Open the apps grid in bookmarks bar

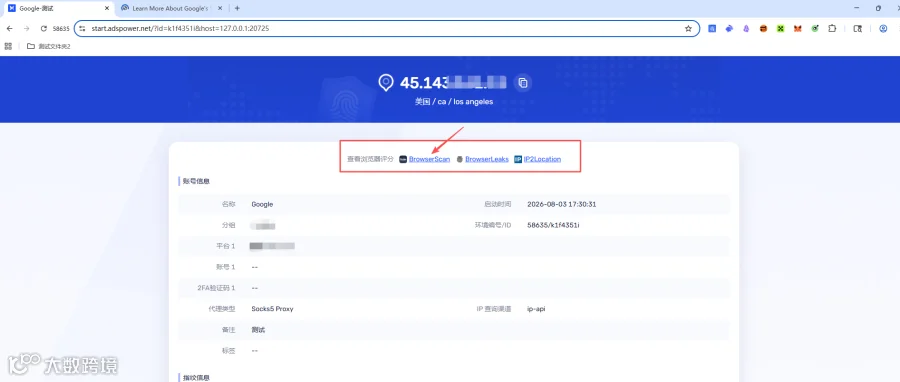coord(8,46)
